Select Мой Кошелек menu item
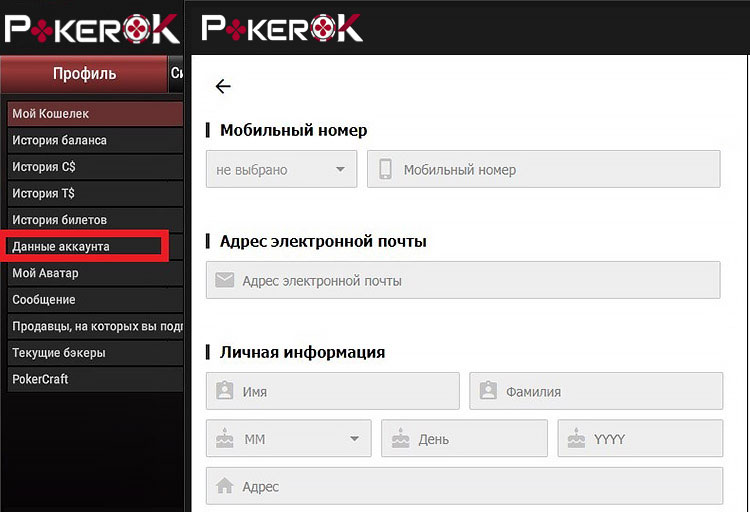 pyautogui.click(x=95, y=114)
